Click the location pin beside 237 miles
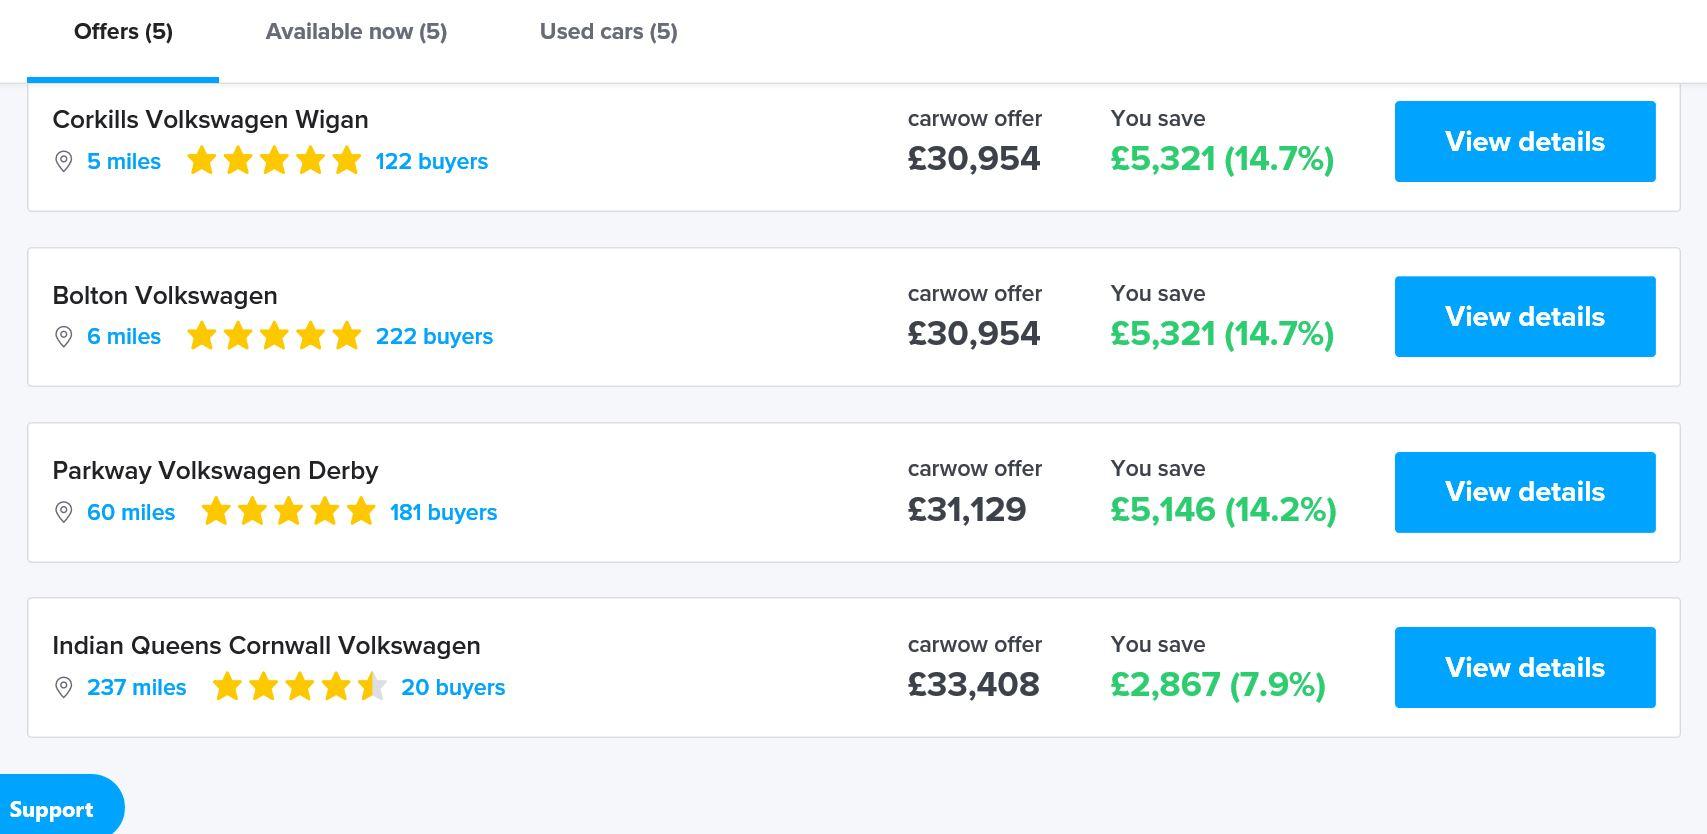This screenshot has width=1707, height=834. click(x=63, y=688)
